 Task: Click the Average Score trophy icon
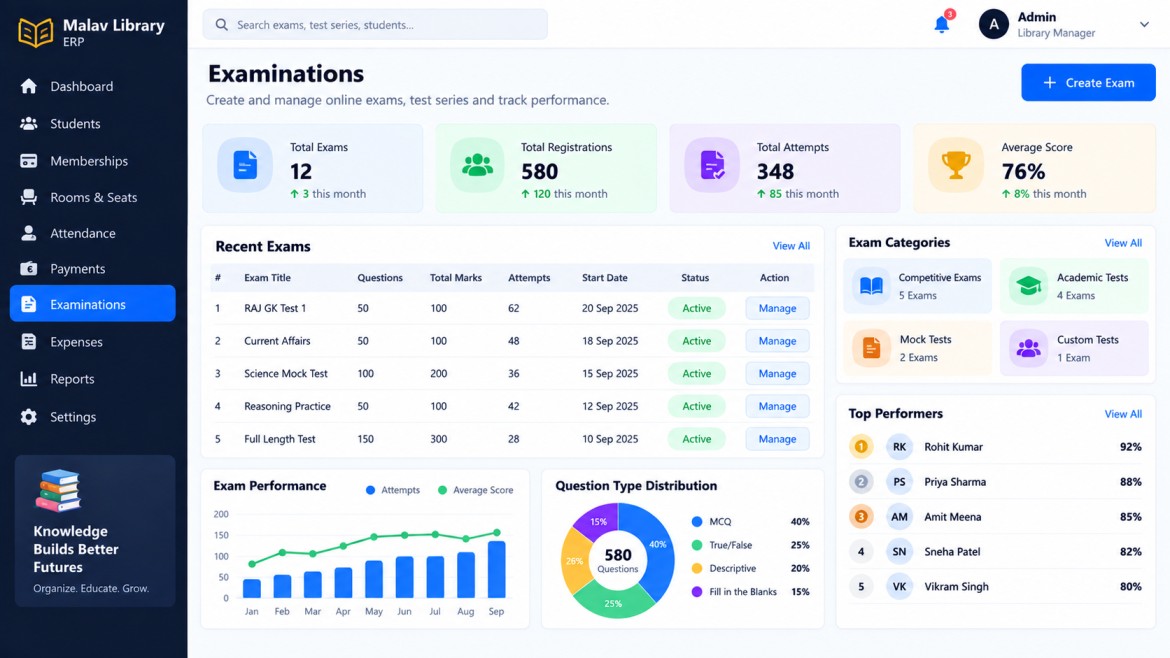click(x=956, y=165)
